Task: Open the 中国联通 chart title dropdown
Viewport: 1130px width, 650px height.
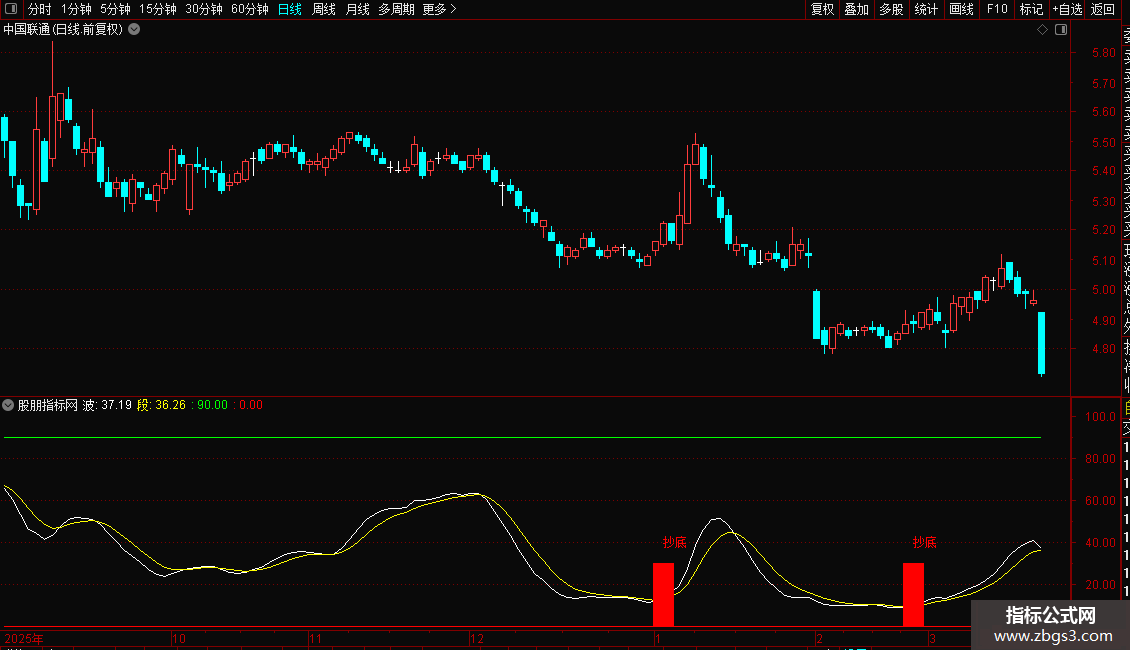Action: pos(134,30)
